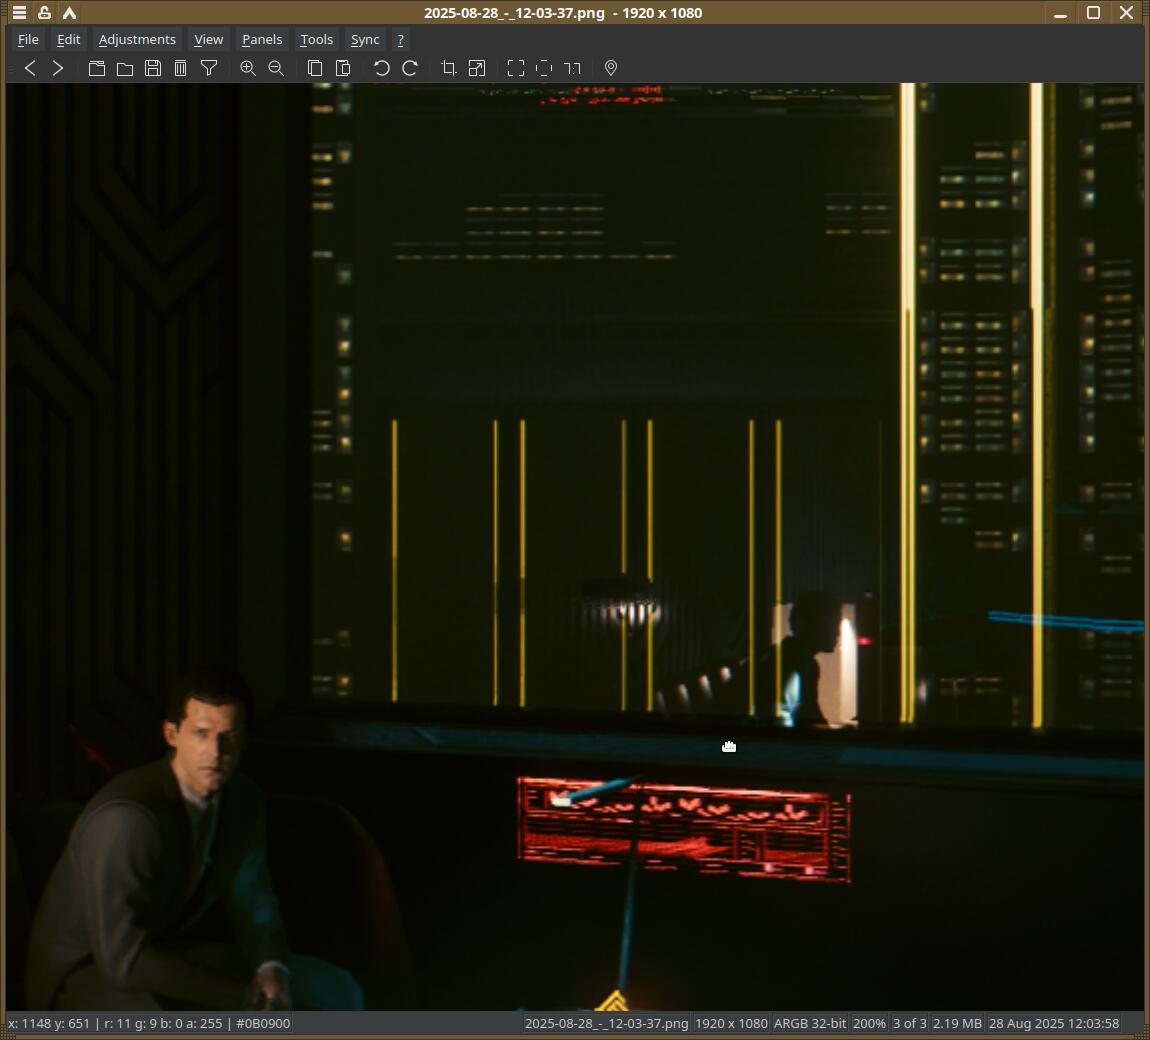Open the Adjustments menu
Image resolution: width=1150 pixels, height=1040 pixels.
(x=137, y=40)
